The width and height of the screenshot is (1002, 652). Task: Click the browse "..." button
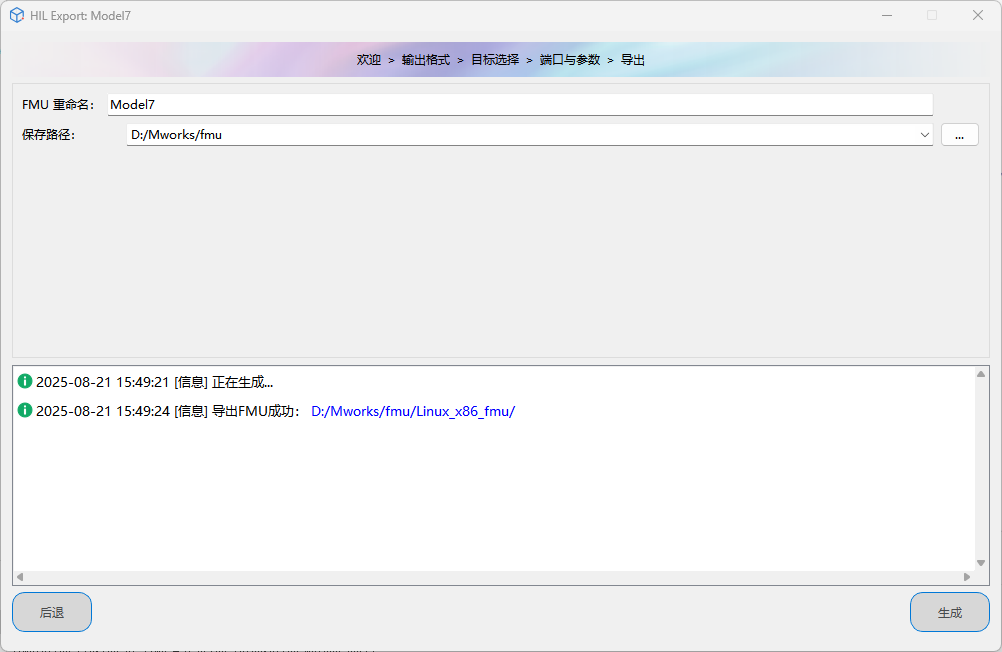959,135
